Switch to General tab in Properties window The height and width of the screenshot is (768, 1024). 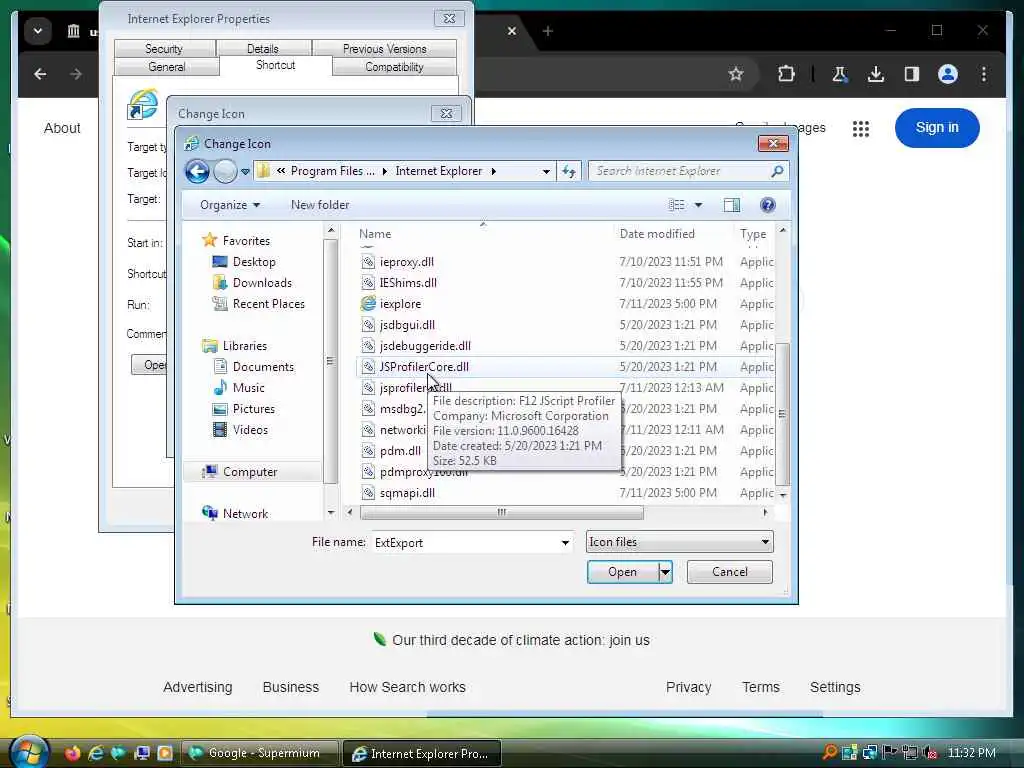point(167,67)
